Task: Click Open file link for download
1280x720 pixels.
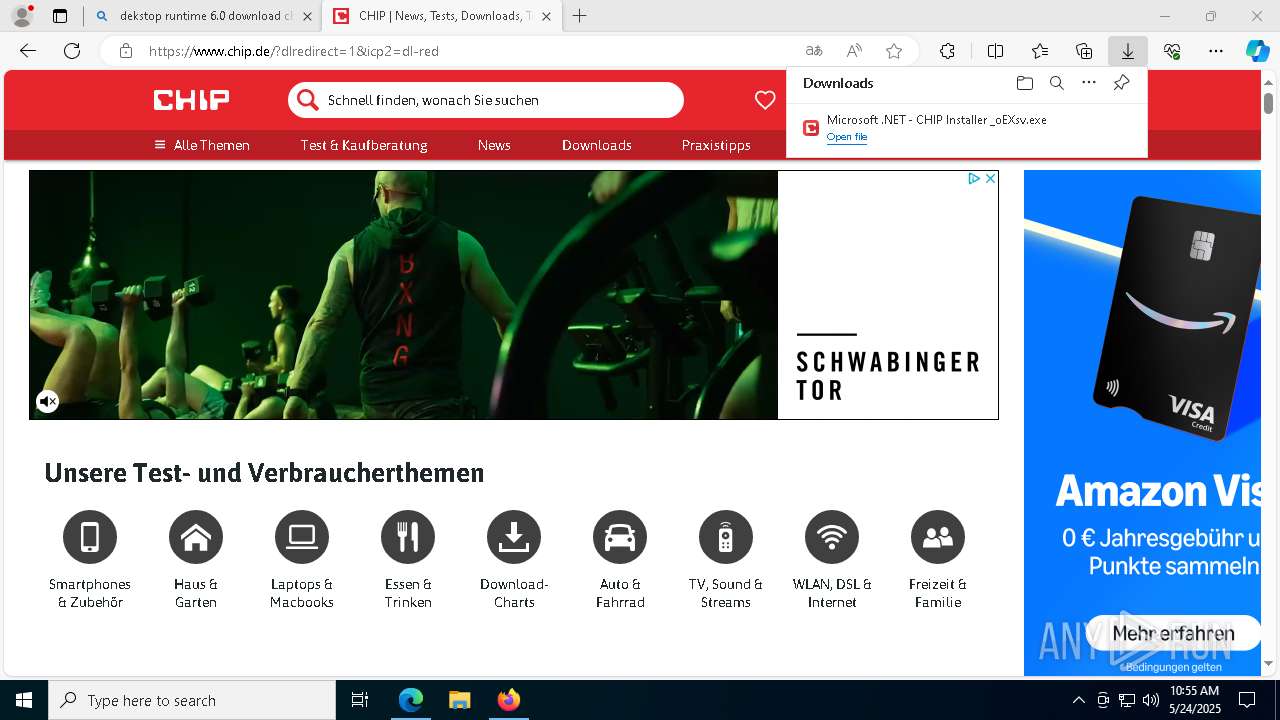Action: pos(847,137)
